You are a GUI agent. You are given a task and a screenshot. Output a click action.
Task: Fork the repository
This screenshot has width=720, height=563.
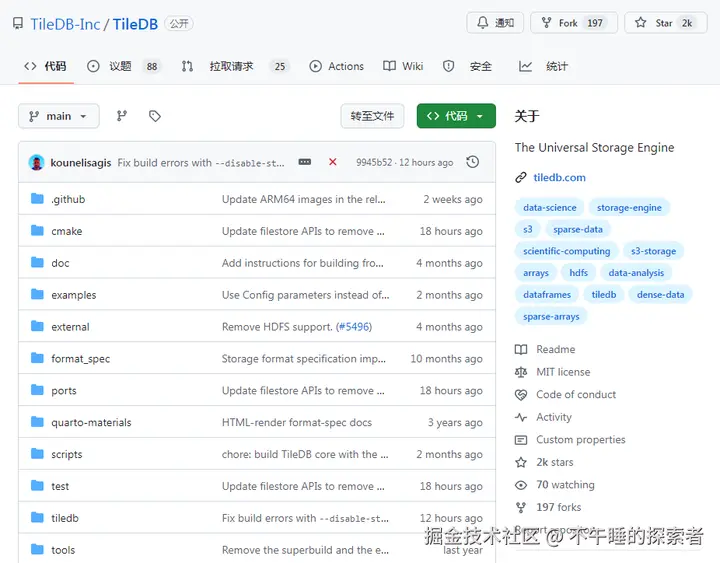click(x=574, y=23)
